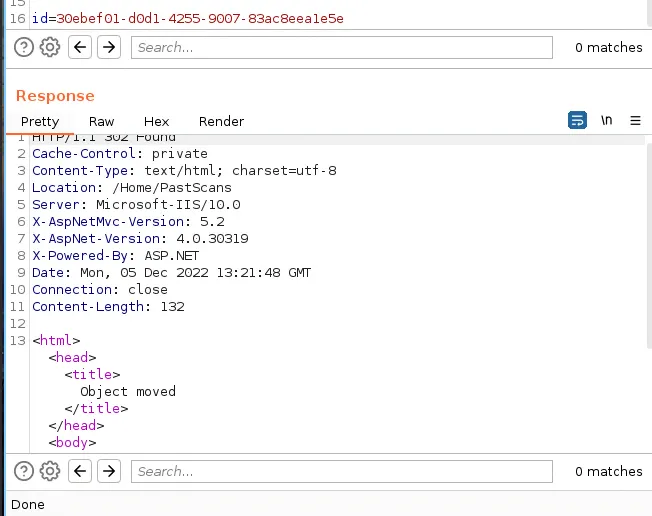Select the Location: /Home/PastScans header line
The image size is (652, 516).
click(x=132, y=188)
